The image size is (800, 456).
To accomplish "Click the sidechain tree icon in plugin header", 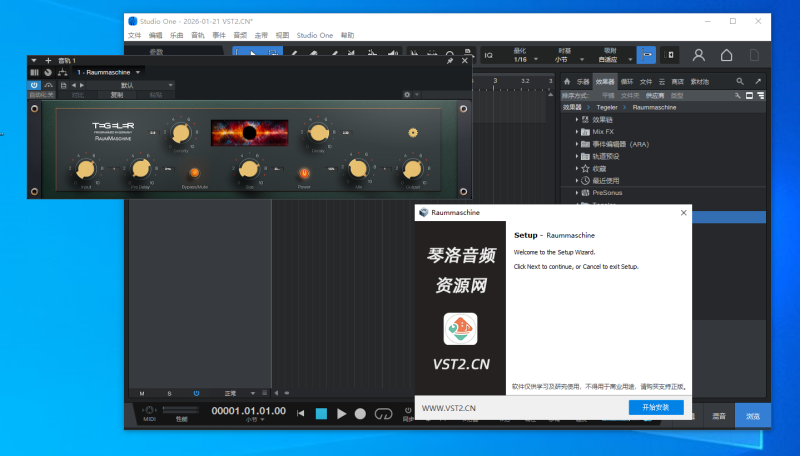I will tap(62, 72).
